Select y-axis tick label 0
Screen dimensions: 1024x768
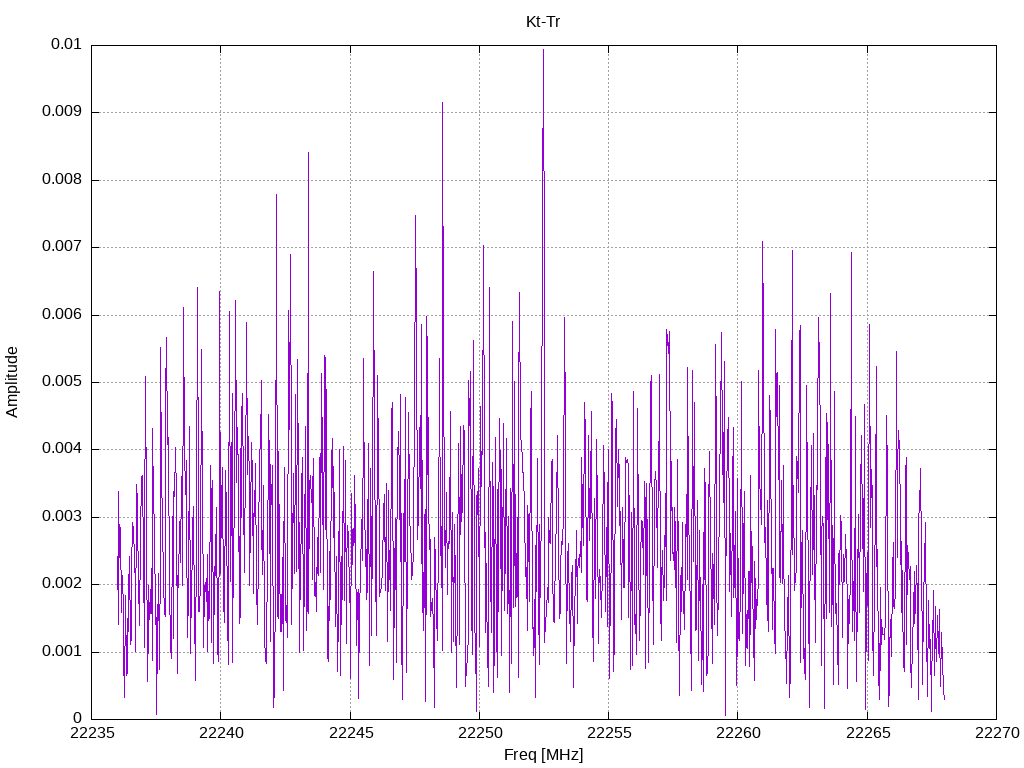pyautogui.click(x=77, y=719)
